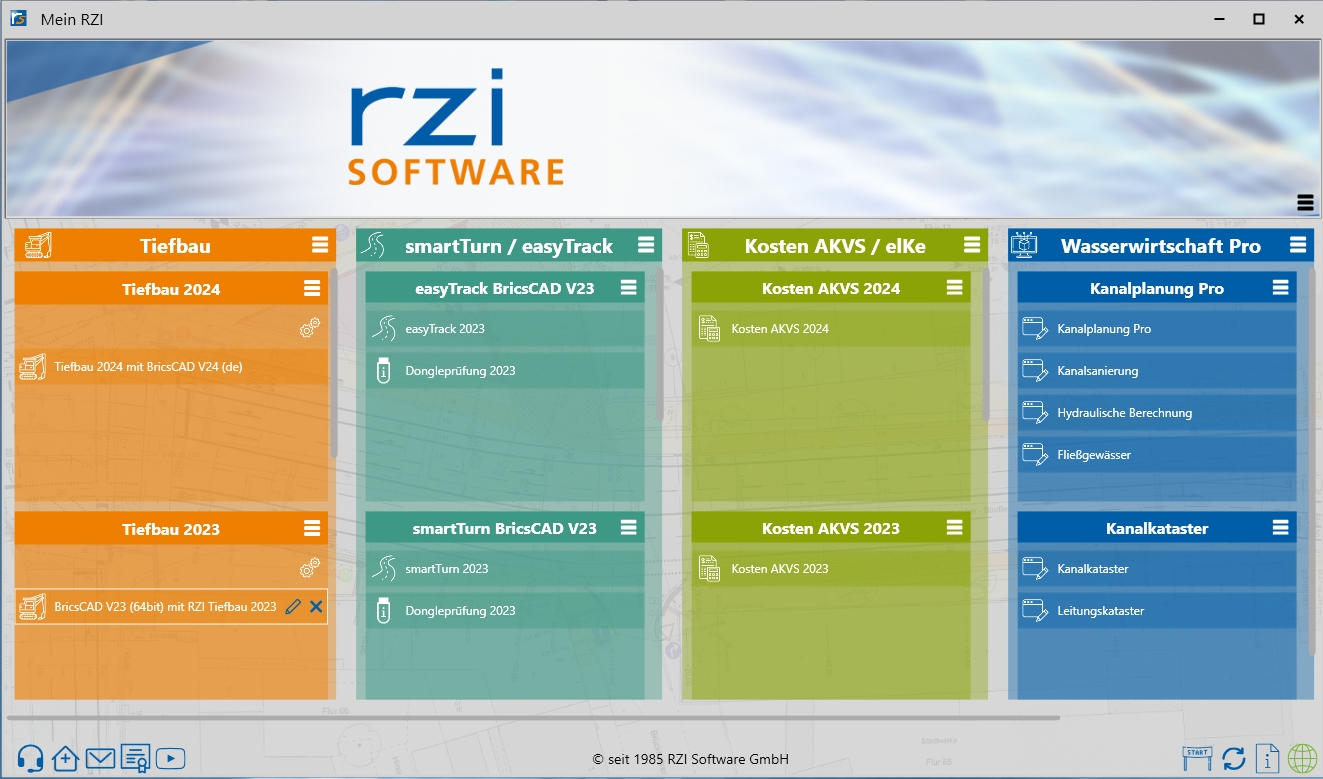Open the headset support icon
Viewport: 1323px width, 779px height.
(x=30, y=759)
